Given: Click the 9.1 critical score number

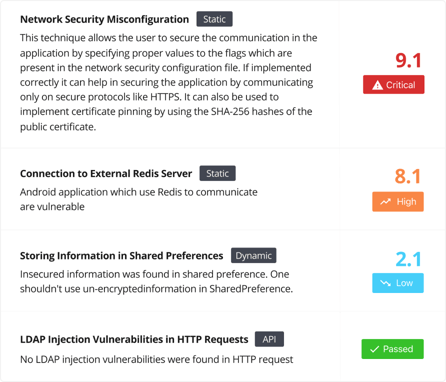Looking at the screenshot, I should pyautogui.click(x=408, y=61).
